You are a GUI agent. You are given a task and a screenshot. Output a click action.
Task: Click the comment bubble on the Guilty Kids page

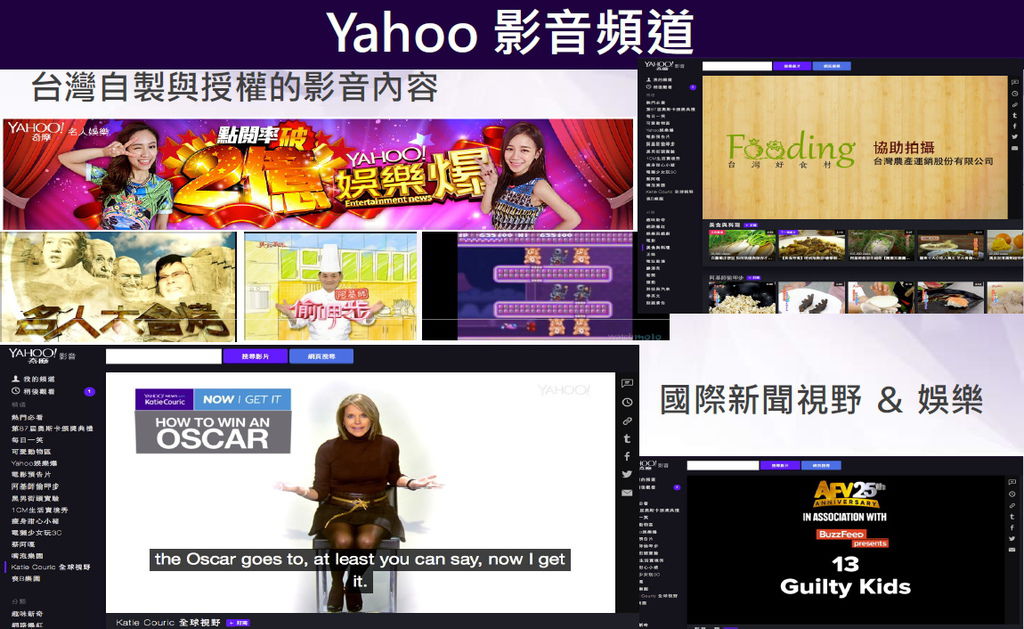point(1012,482)
